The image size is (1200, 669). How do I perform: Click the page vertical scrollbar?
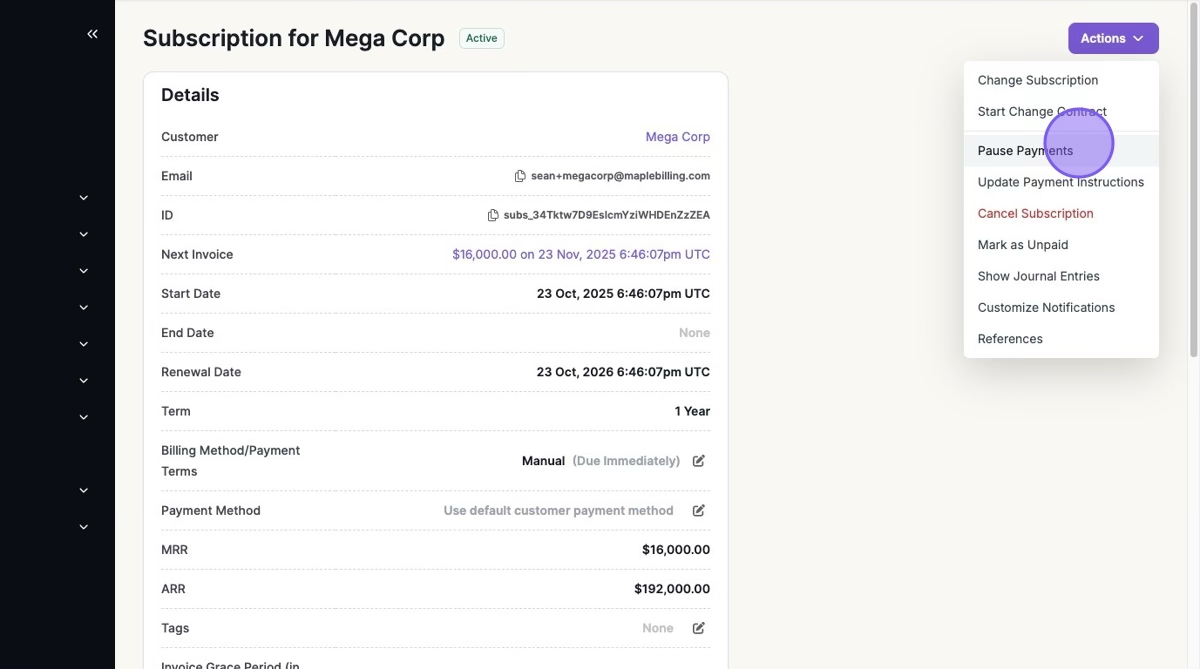pos(1193,180)
